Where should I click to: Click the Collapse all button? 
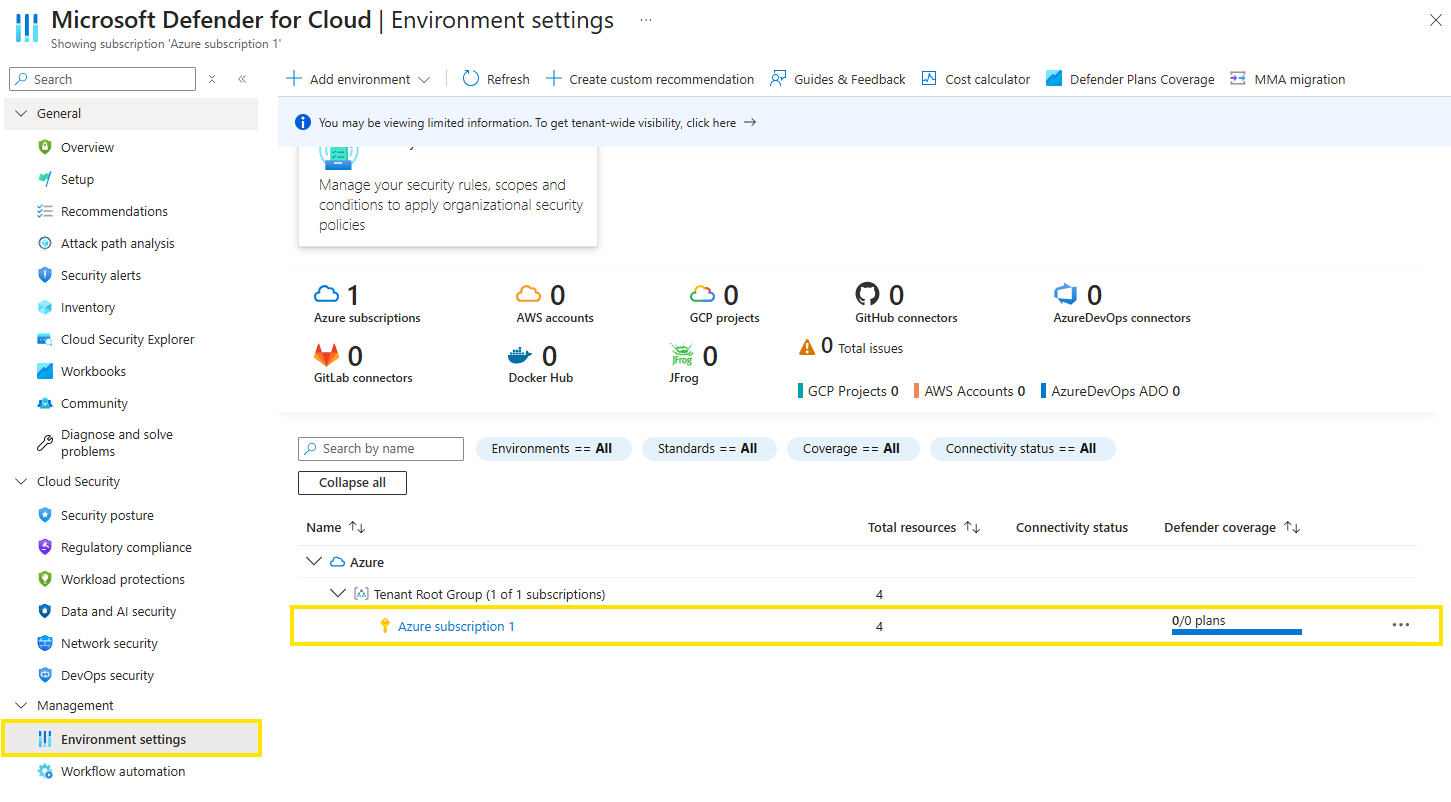point(352,482)
